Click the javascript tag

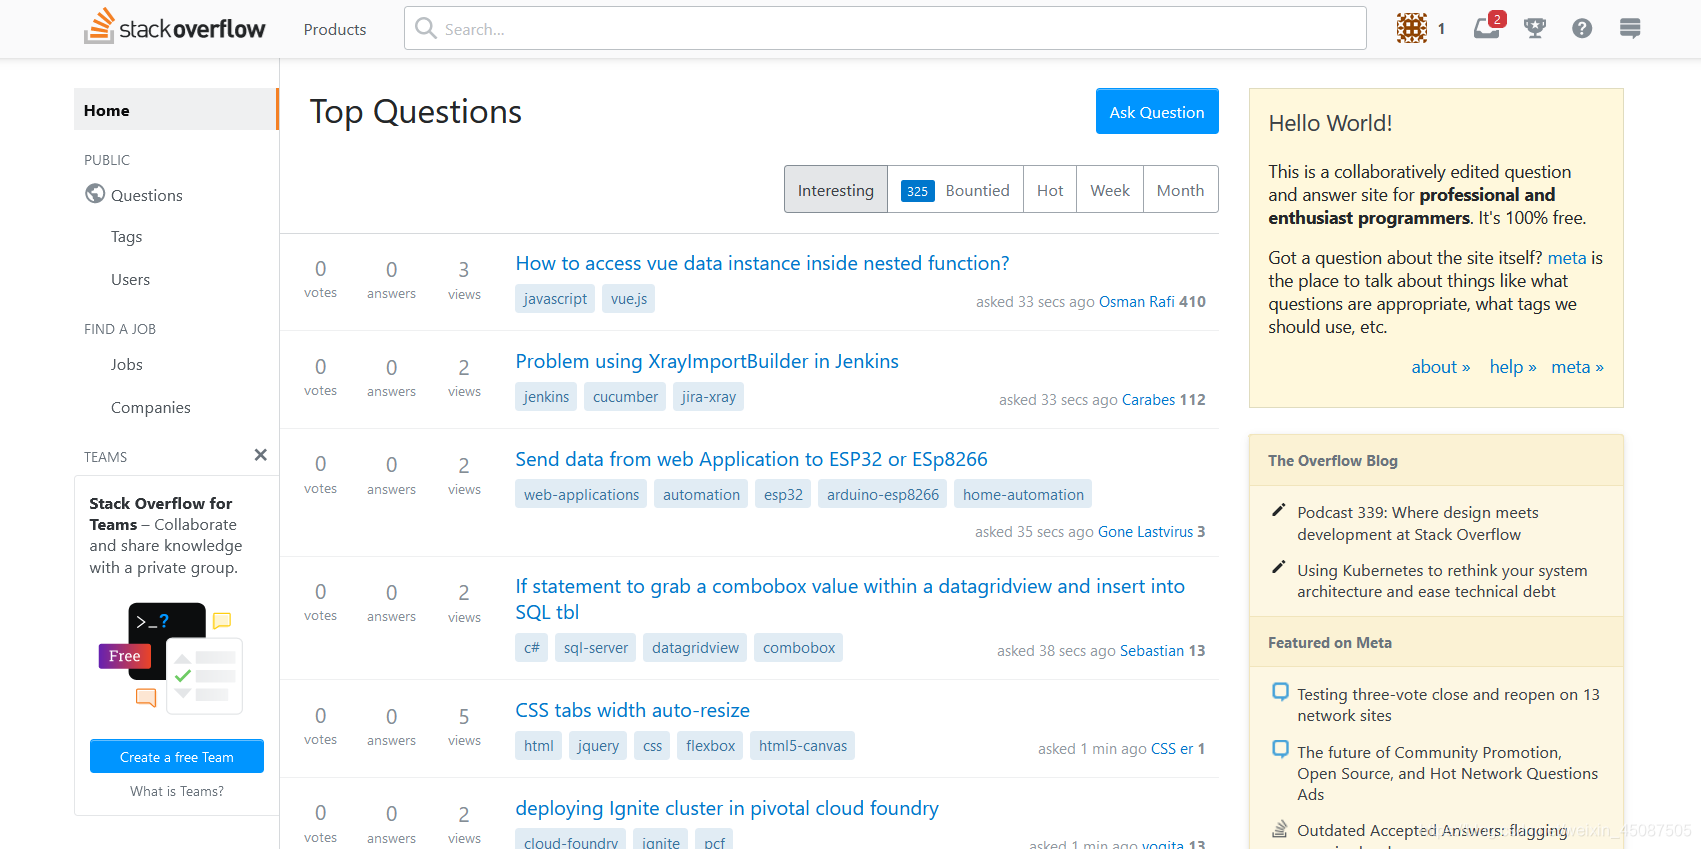(555, 299)
